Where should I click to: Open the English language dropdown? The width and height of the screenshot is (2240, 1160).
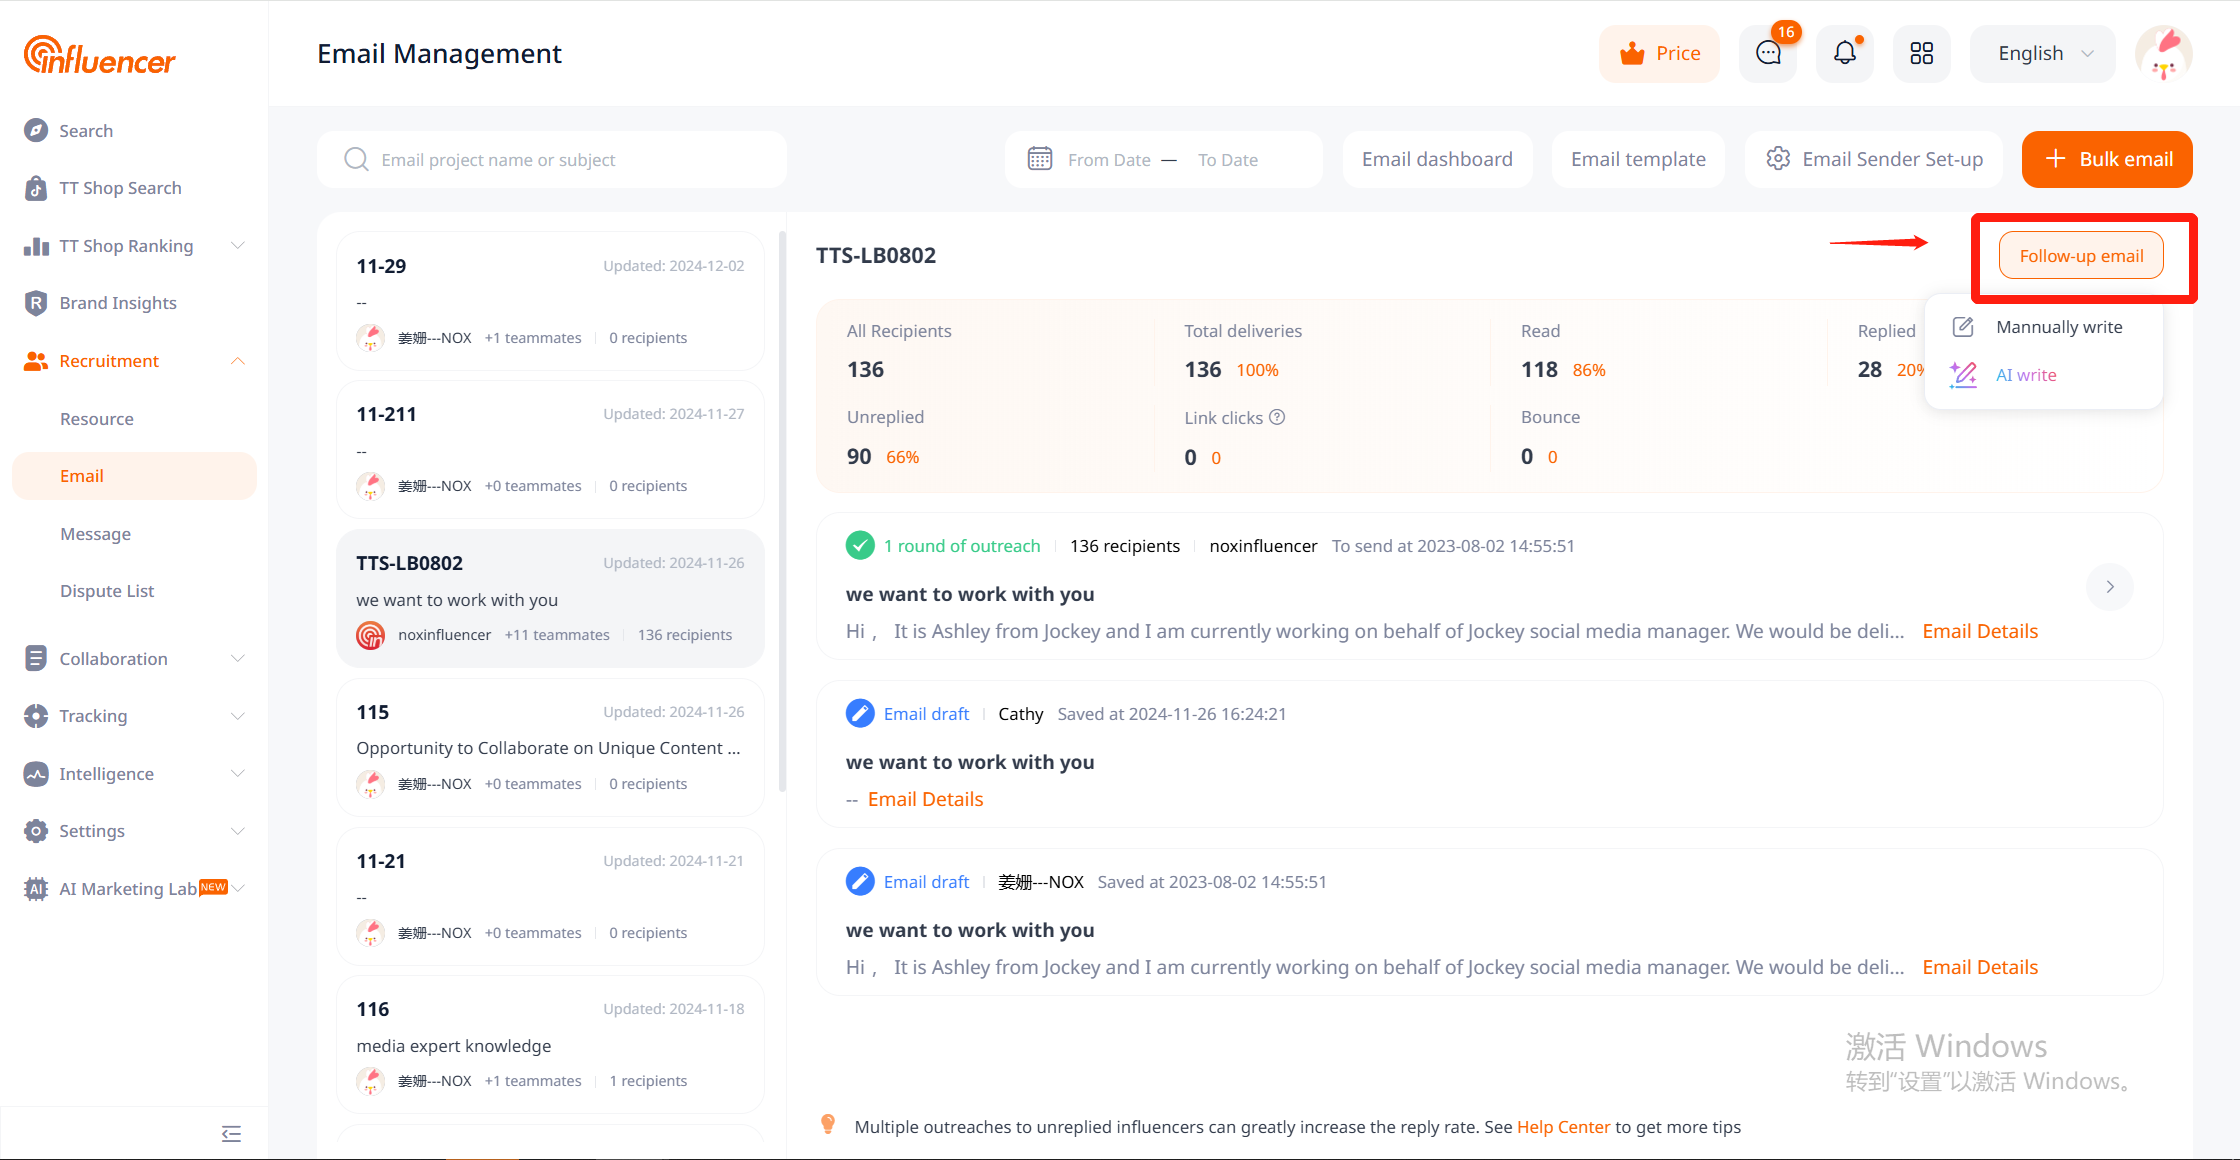(2043, 54)
